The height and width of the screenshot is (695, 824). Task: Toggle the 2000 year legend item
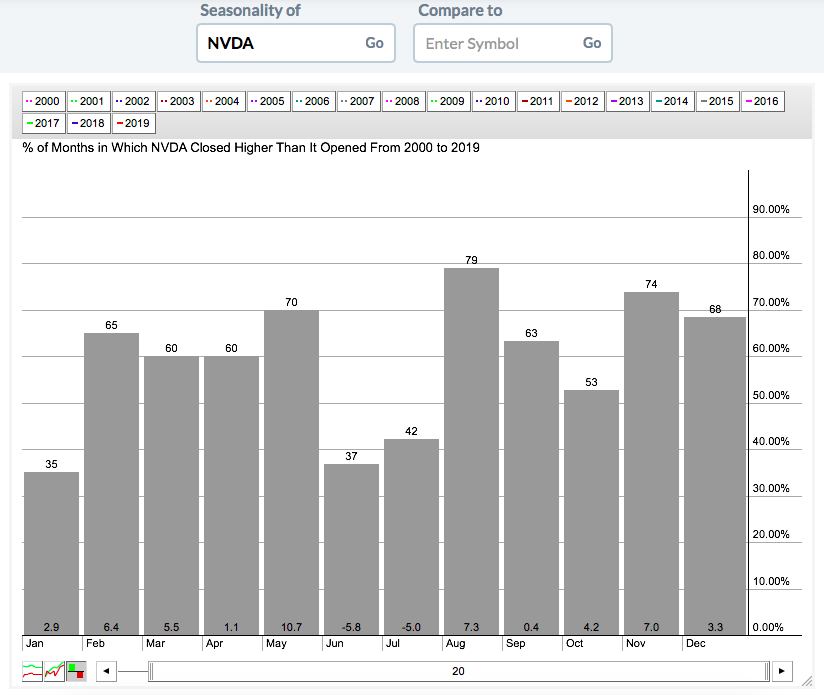pyautogui.click(x=43, y=101)
